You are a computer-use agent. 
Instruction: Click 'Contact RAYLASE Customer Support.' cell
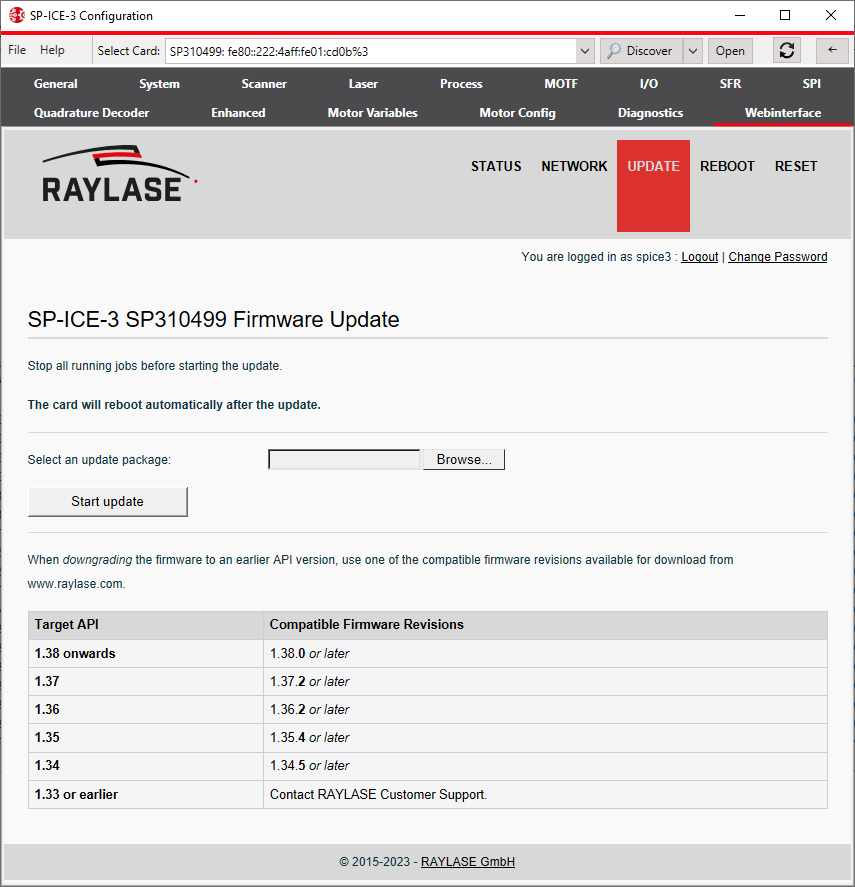pyautogui.click(x=545, y=794)
